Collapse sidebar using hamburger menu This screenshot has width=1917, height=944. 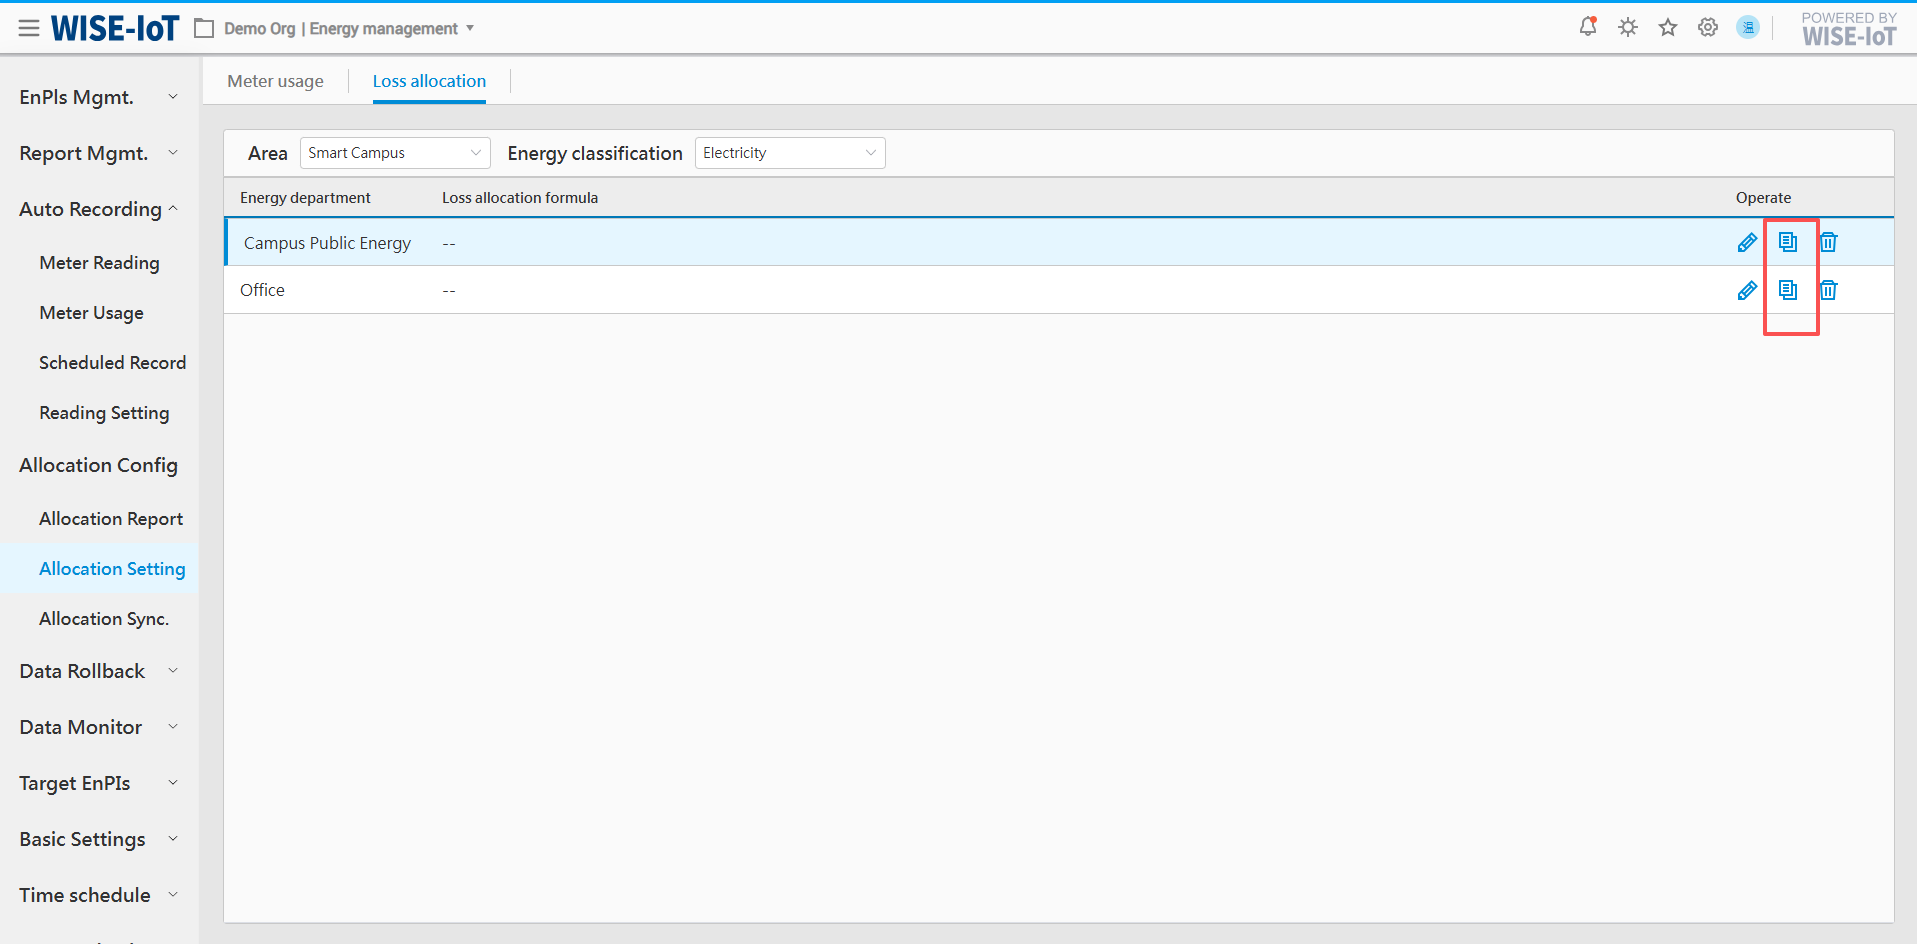pyautogui.click(x=29, y=28)
